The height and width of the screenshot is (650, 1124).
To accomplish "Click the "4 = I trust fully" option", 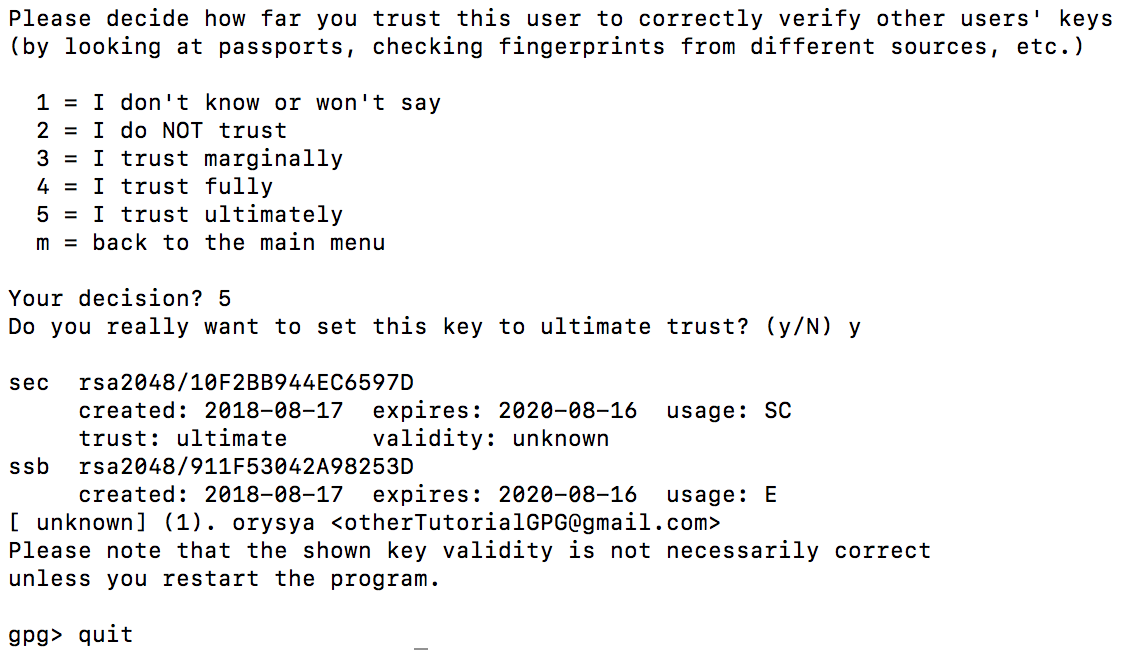I will pos(154,187).
